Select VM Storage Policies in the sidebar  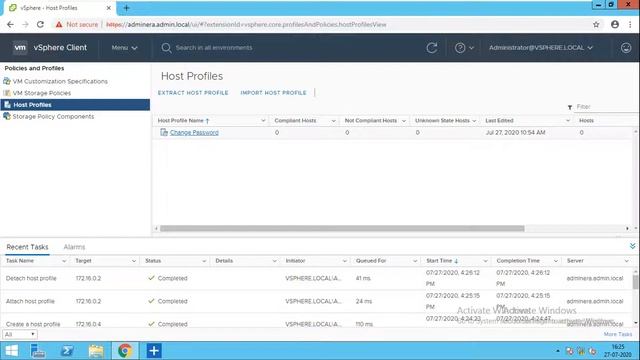point(42,93)
